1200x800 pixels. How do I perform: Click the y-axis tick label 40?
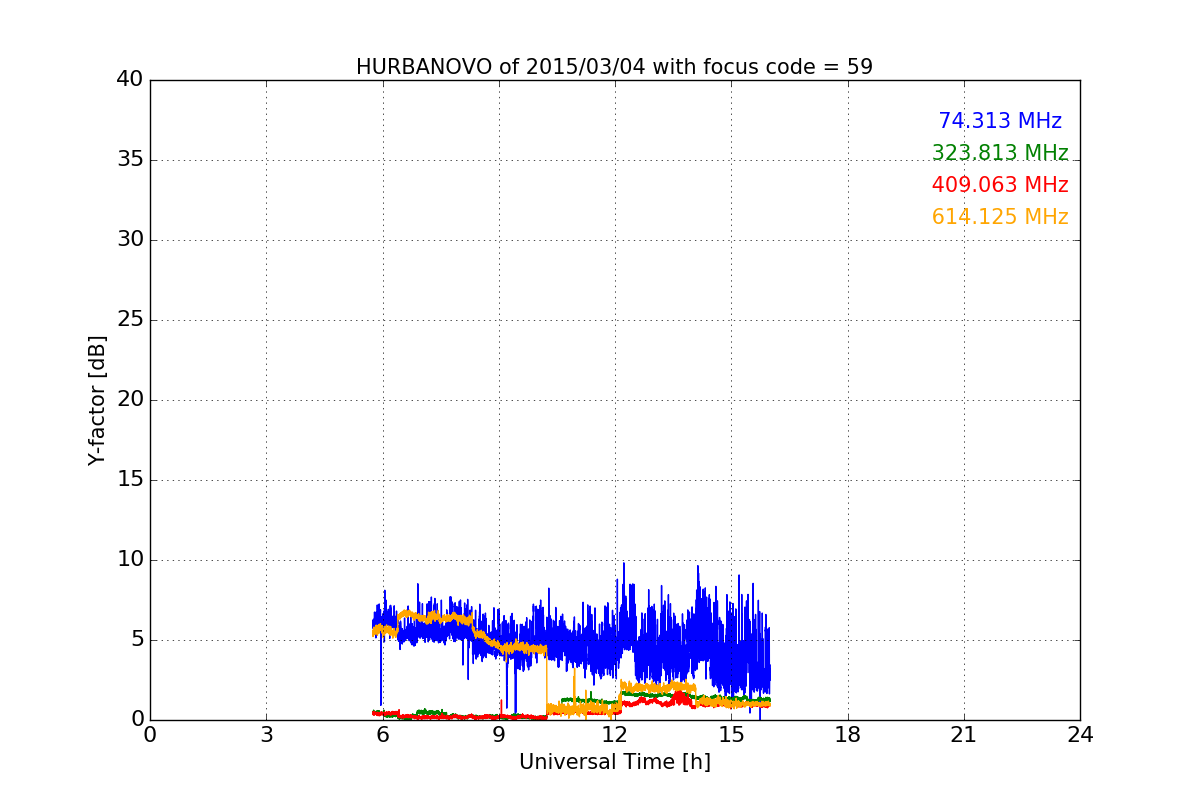click(x=130, y=80)
